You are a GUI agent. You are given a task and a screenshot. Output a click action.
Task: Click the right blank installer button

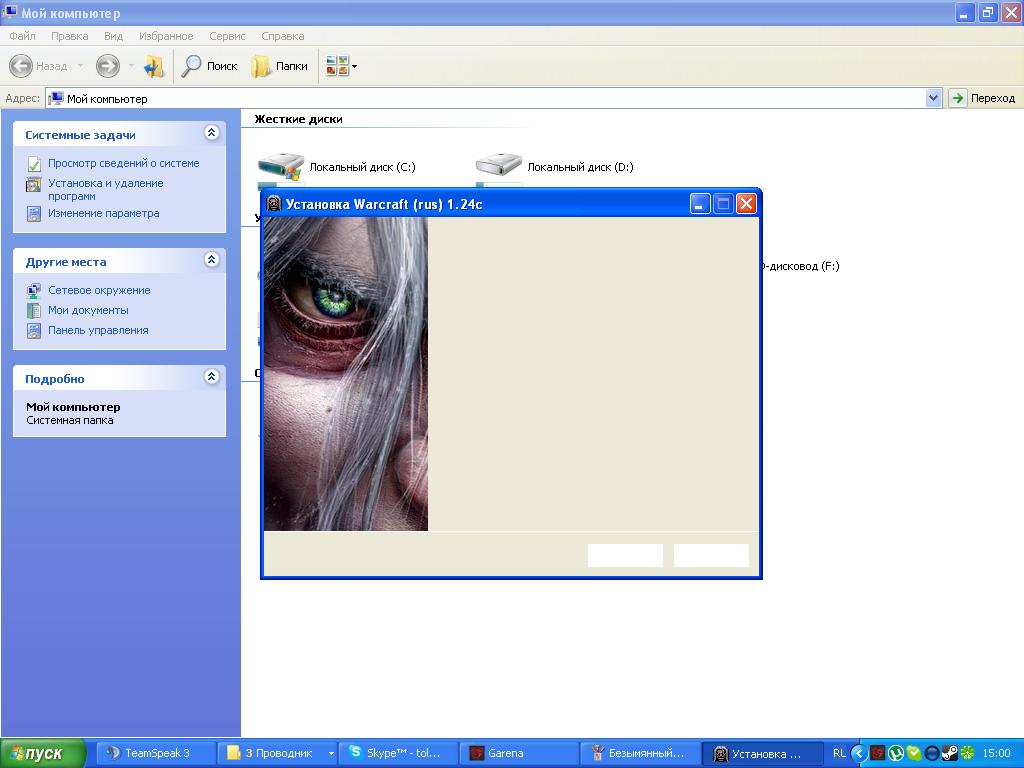(711, 556)
